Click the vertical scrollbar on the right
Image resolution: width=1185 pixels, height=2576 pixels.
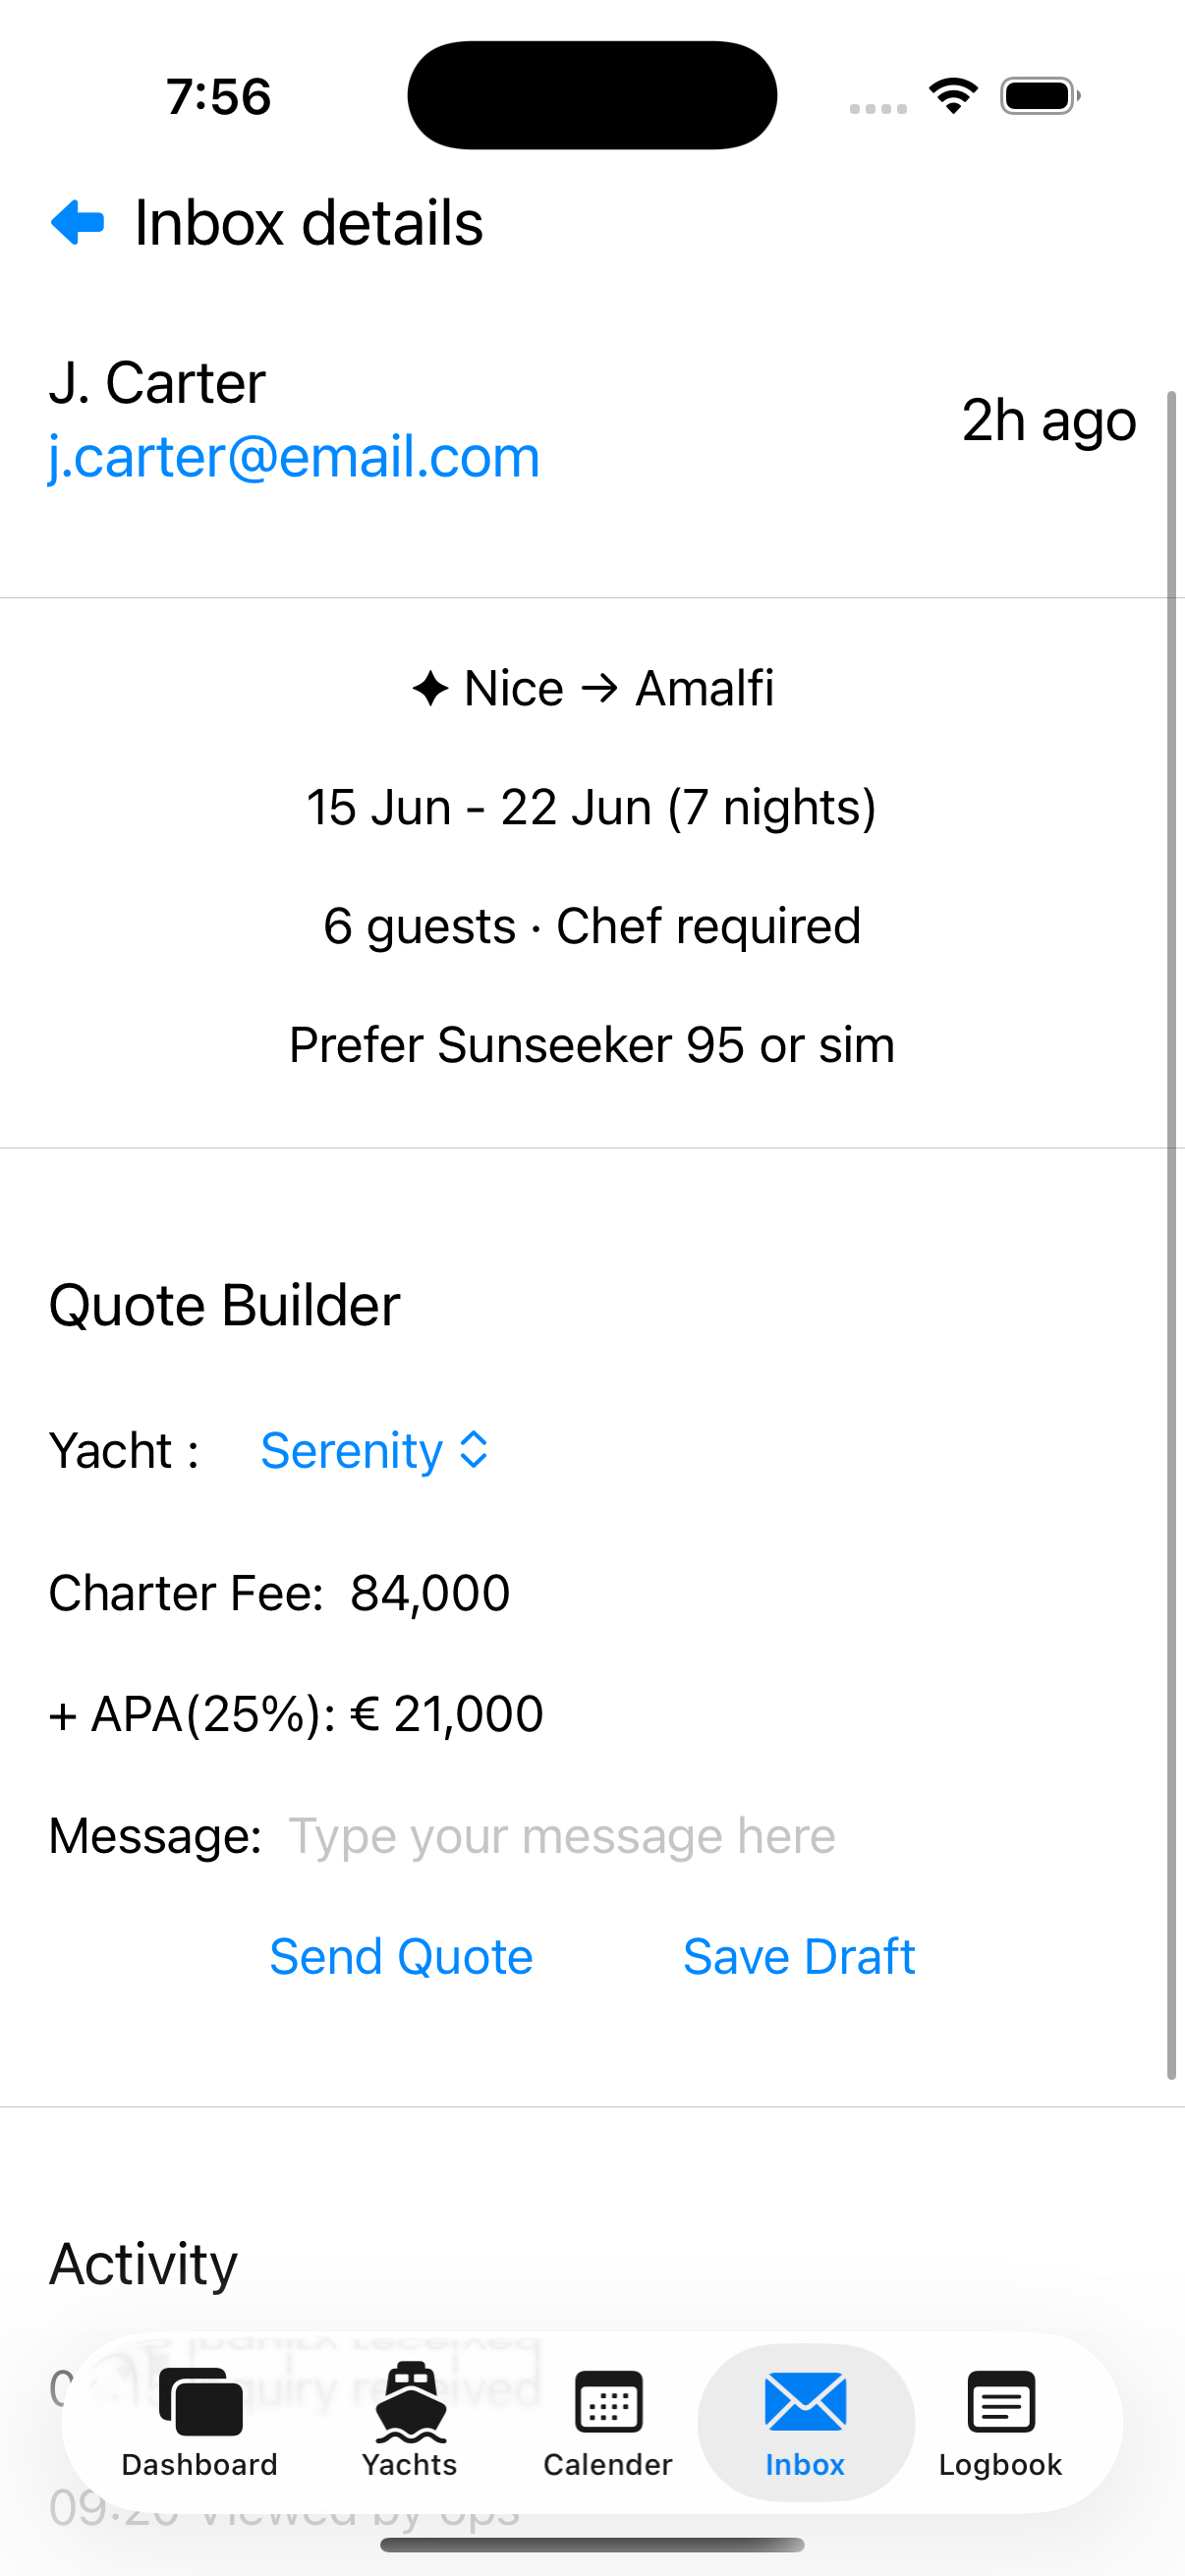[1171, 1235]
